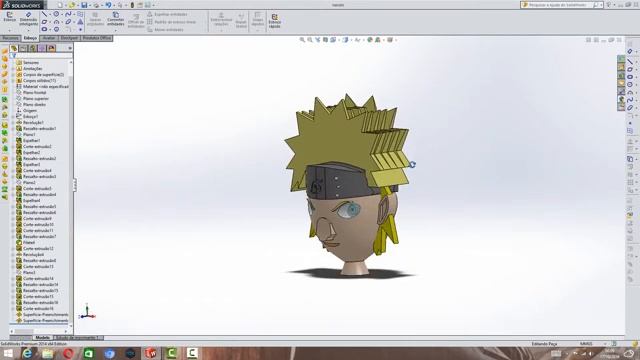Click the SolidWorks logo at top left
This screenshot has height=360, width=640.
tap(23, 5)
